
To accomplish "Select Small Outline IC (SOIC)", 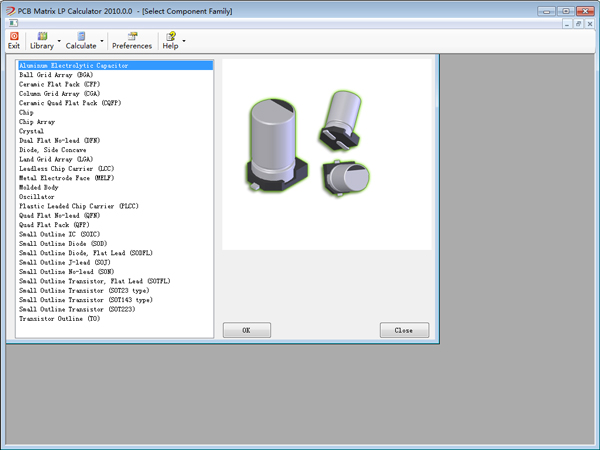I will [115, 234].
